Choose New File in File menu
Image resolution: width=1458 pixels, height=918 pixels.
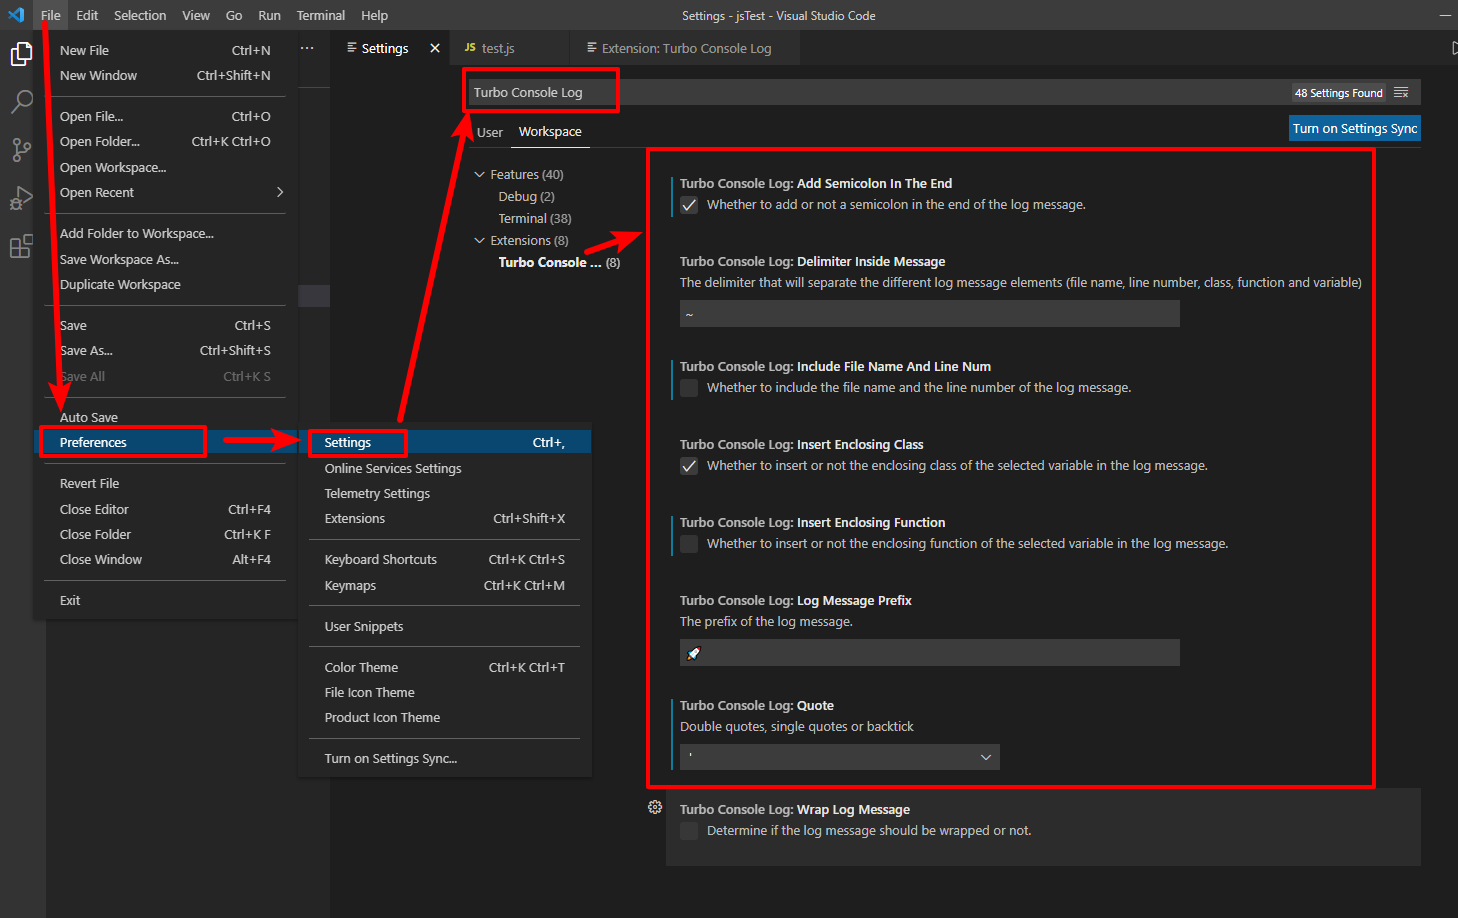pyautogui.click(x=166, y=50)
